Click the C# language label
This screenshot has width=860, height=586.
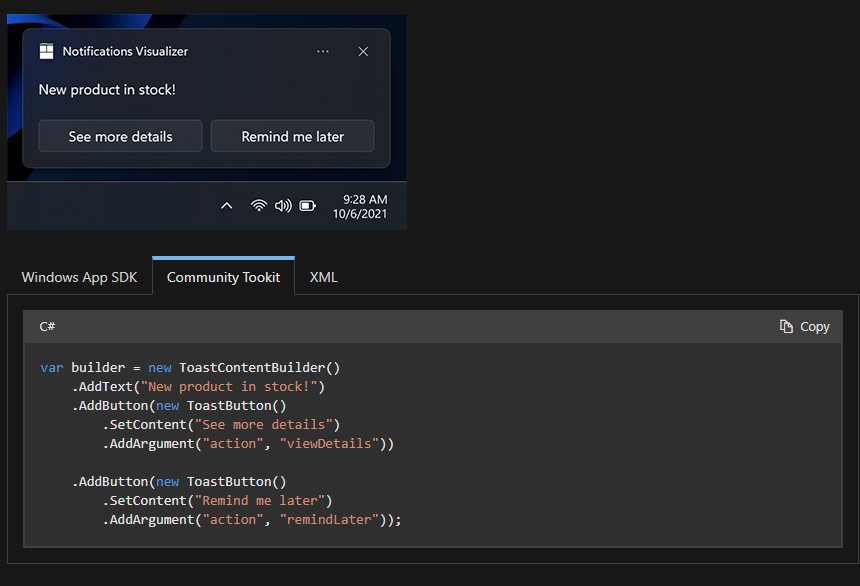coord(47,326)
